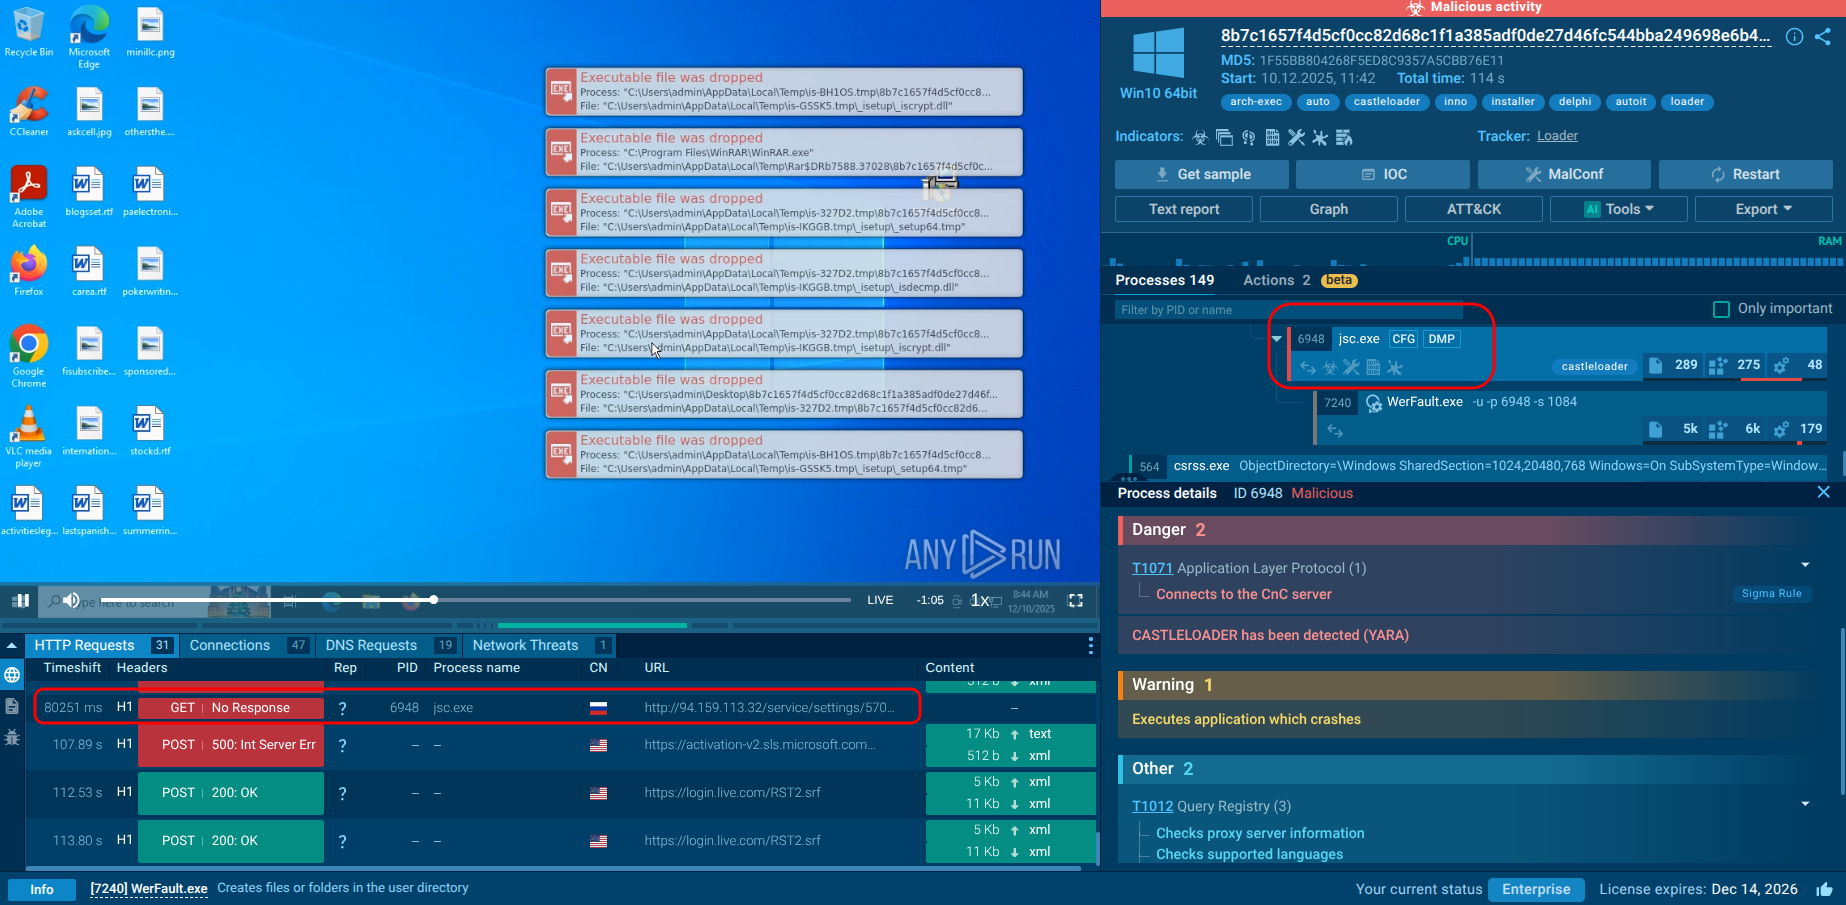
Task: Click the file events counter icon on jsc.exe
Action: click(x=1657, y=365)
